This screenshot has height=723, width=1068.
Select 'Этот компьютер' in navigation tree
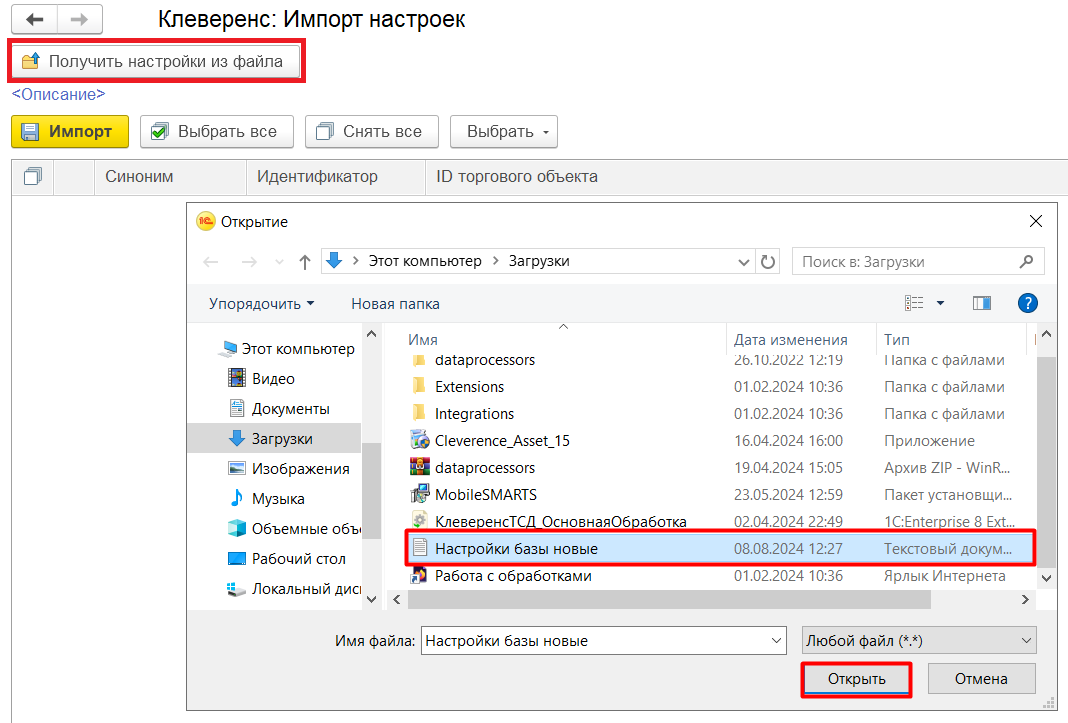coord(286,349)
